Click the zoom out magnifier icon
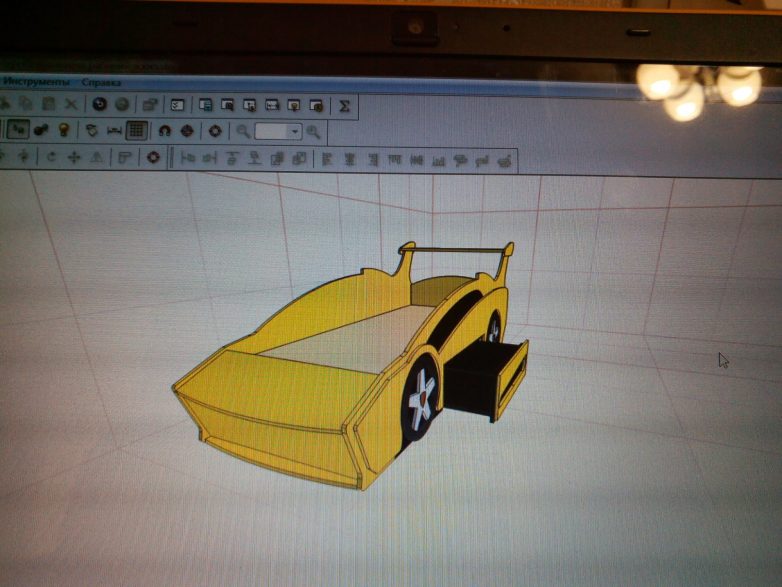This screenshot has width=782, height=587. (x=243, y=131)
